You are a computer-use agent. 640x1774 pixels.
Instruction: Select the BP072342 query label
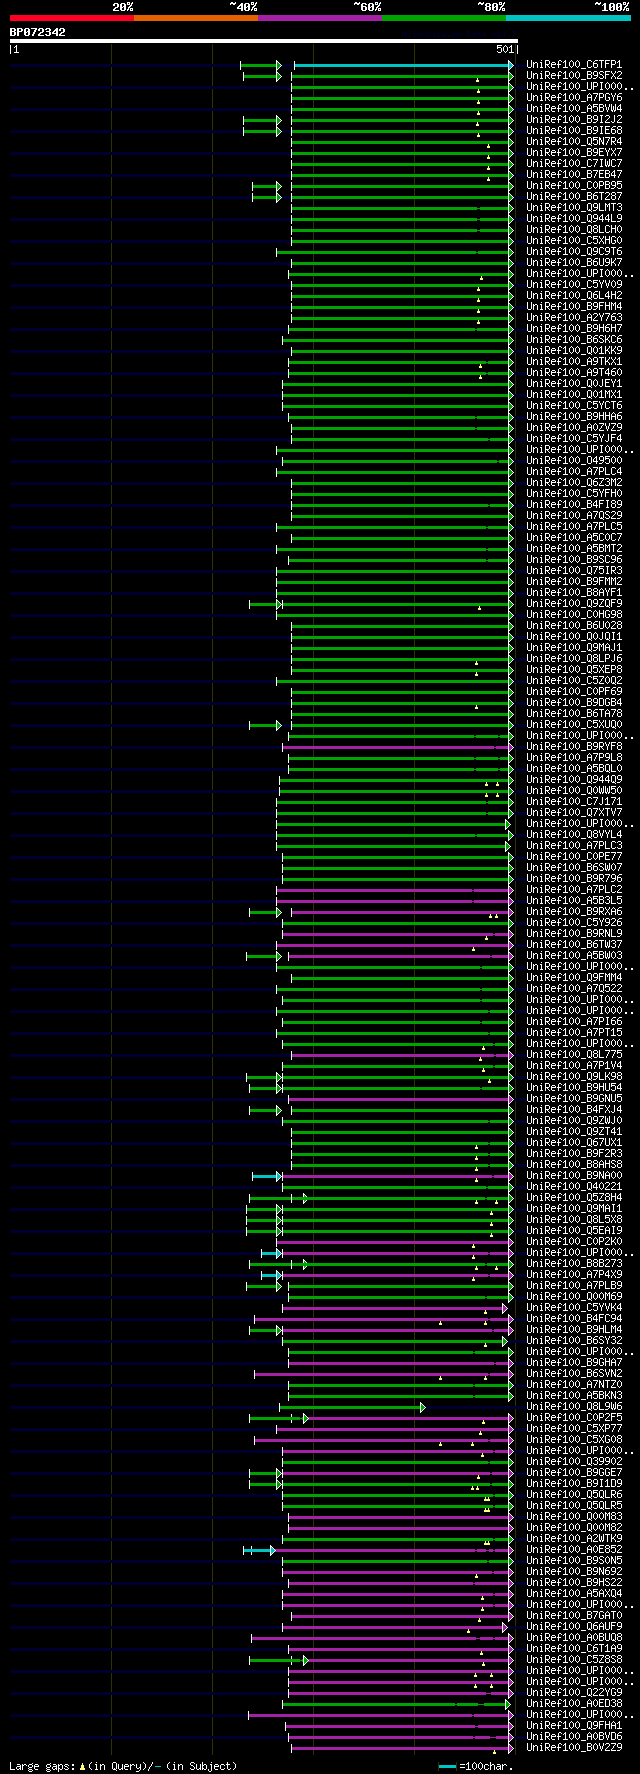pos(38,32)
